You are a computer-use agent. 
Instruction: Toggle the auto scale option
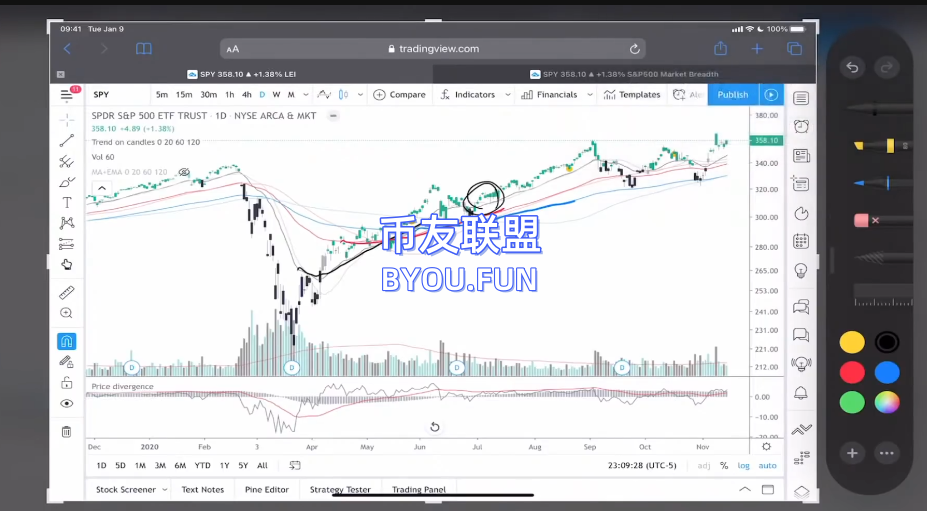(767, 465)
